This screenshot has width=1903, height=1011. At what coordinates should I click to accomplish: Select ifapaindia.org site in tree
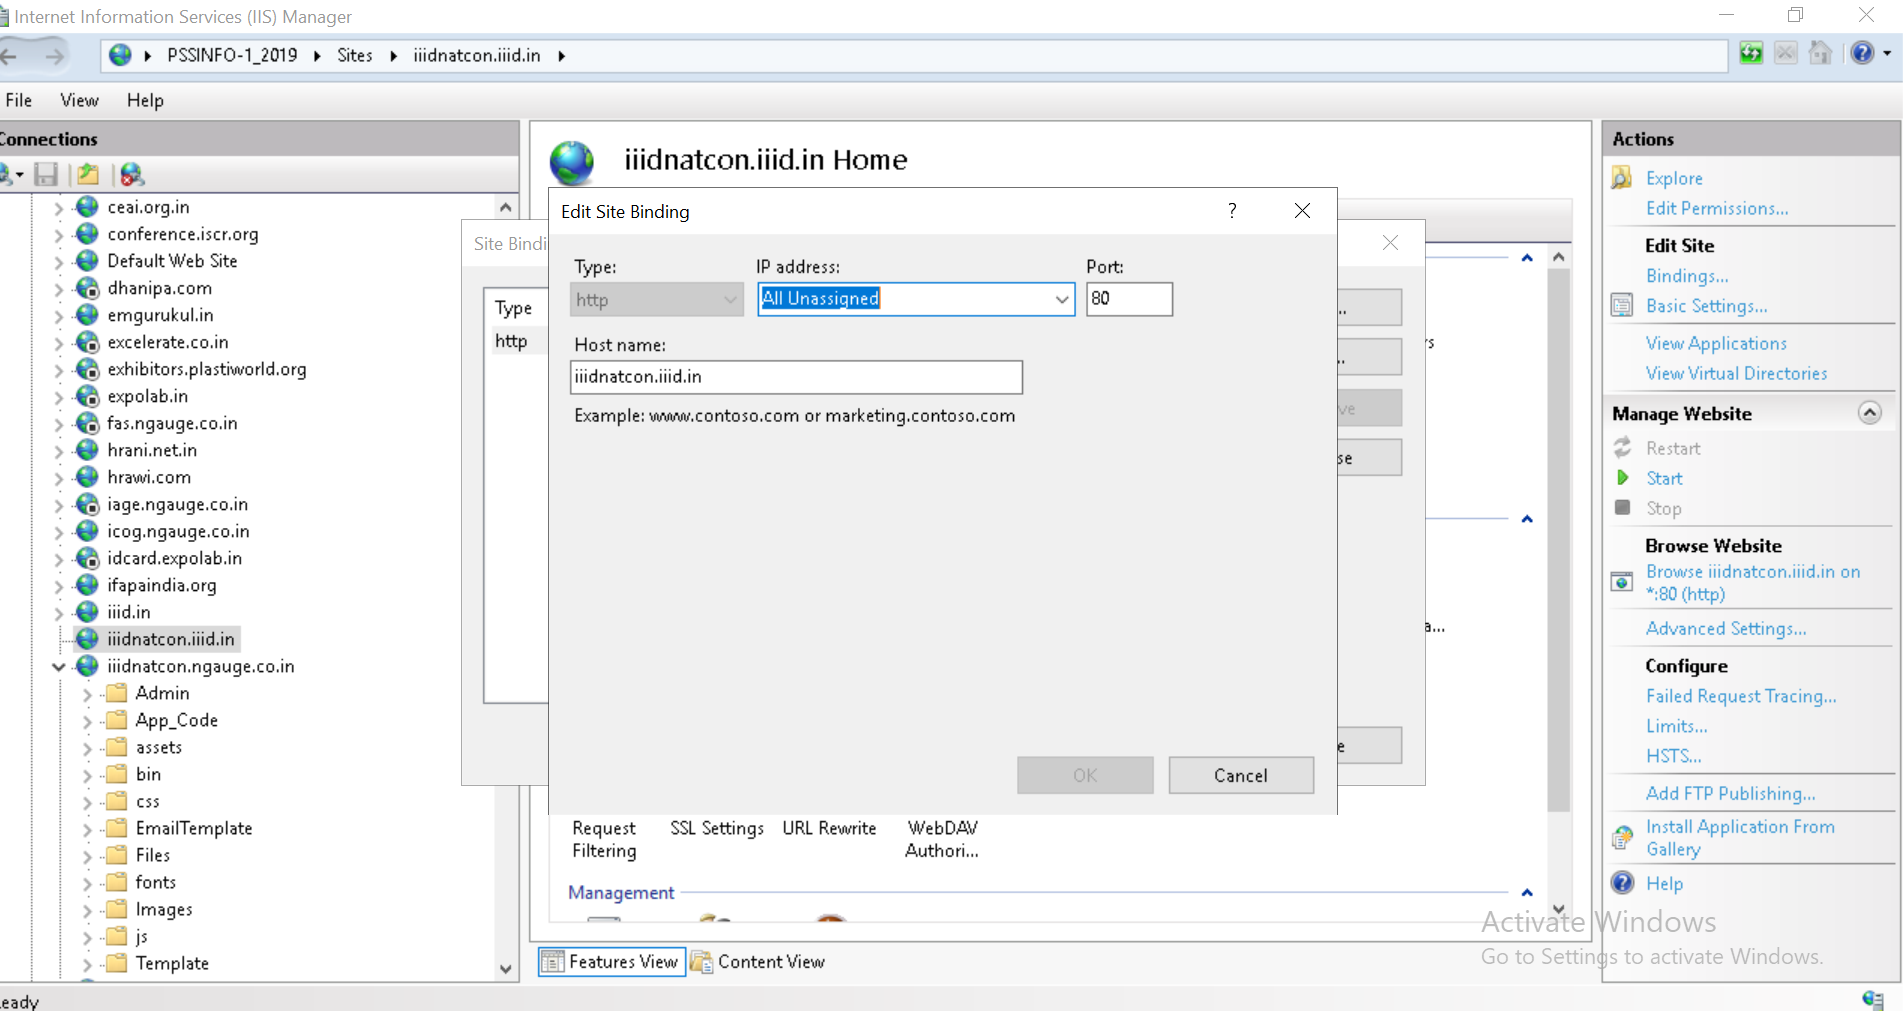[x=162, y=585]
